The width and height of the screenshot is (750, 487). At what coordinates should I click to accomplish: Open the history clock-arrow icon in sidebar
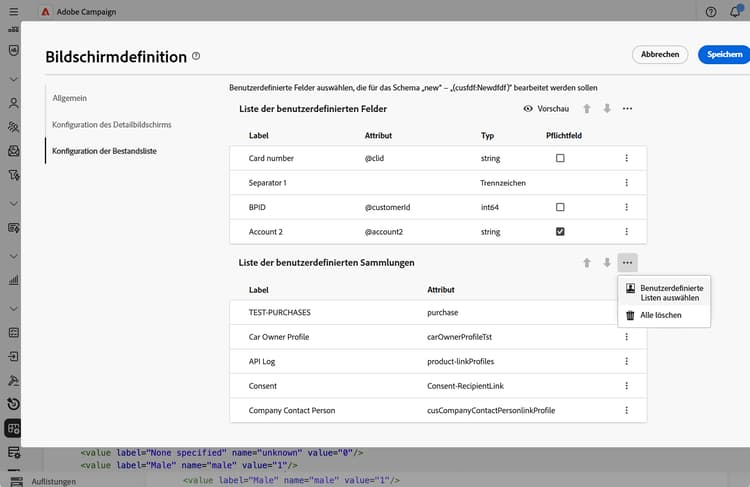coord(13,404)
